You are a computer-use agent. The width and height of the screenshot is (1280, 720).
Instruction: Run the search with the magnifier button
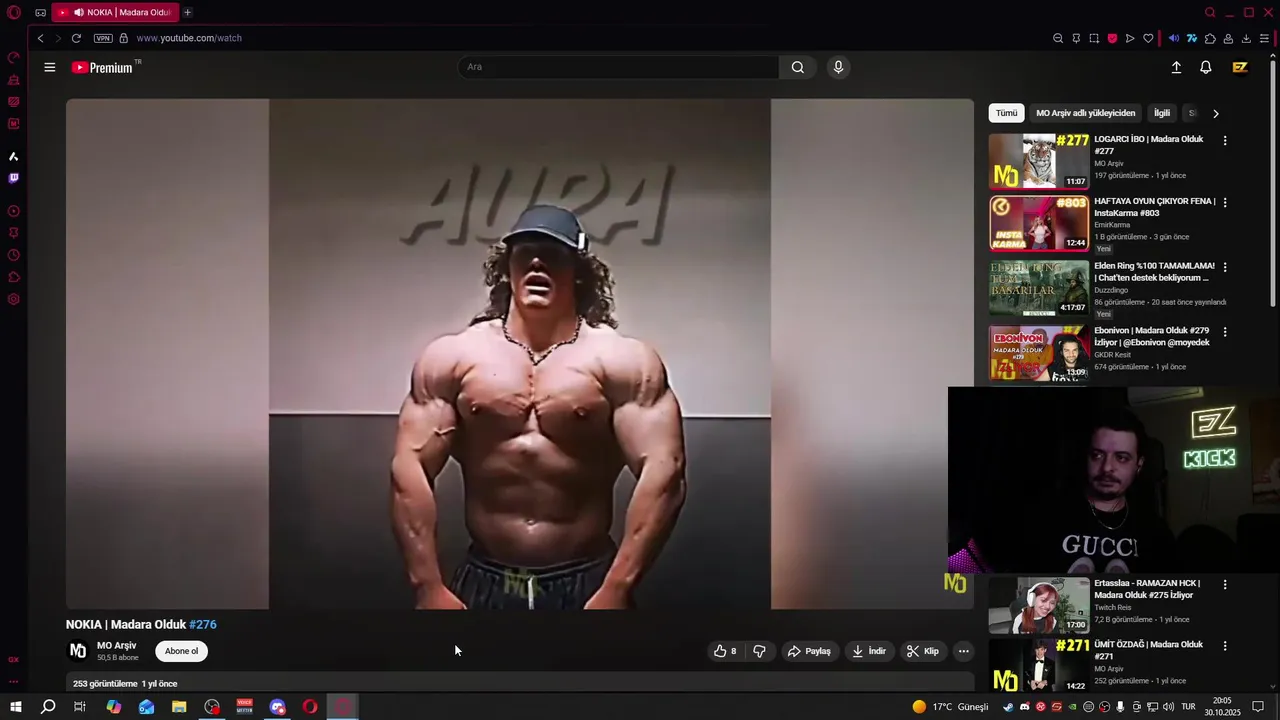797,67
